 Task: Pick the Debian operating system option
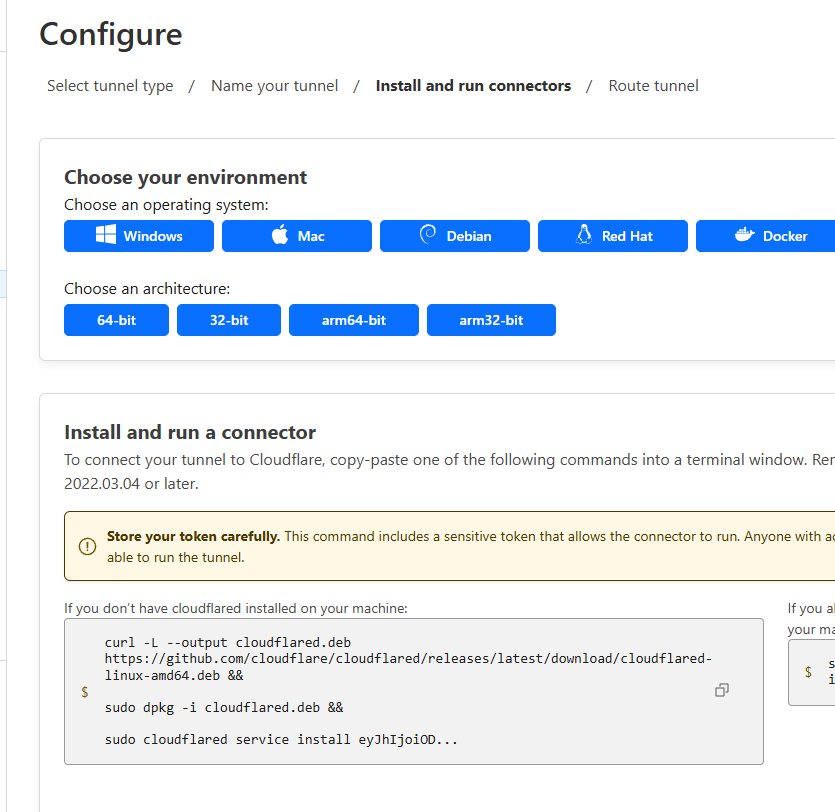[x=455, y=236]
